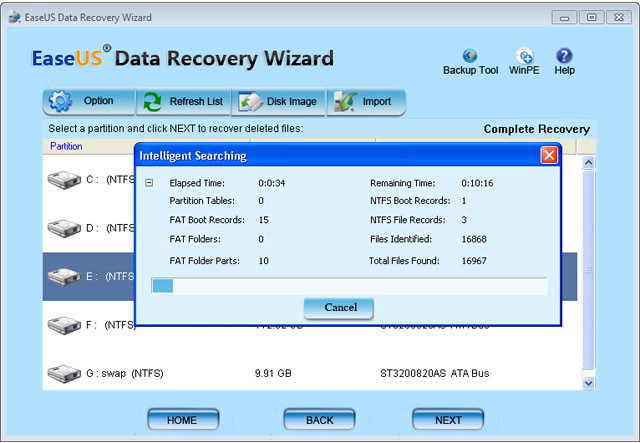This screenshot has width=640, height=443.
Task: Click the Files Identified value 16868
Action: pyautogui.click(x=474, y=239)
